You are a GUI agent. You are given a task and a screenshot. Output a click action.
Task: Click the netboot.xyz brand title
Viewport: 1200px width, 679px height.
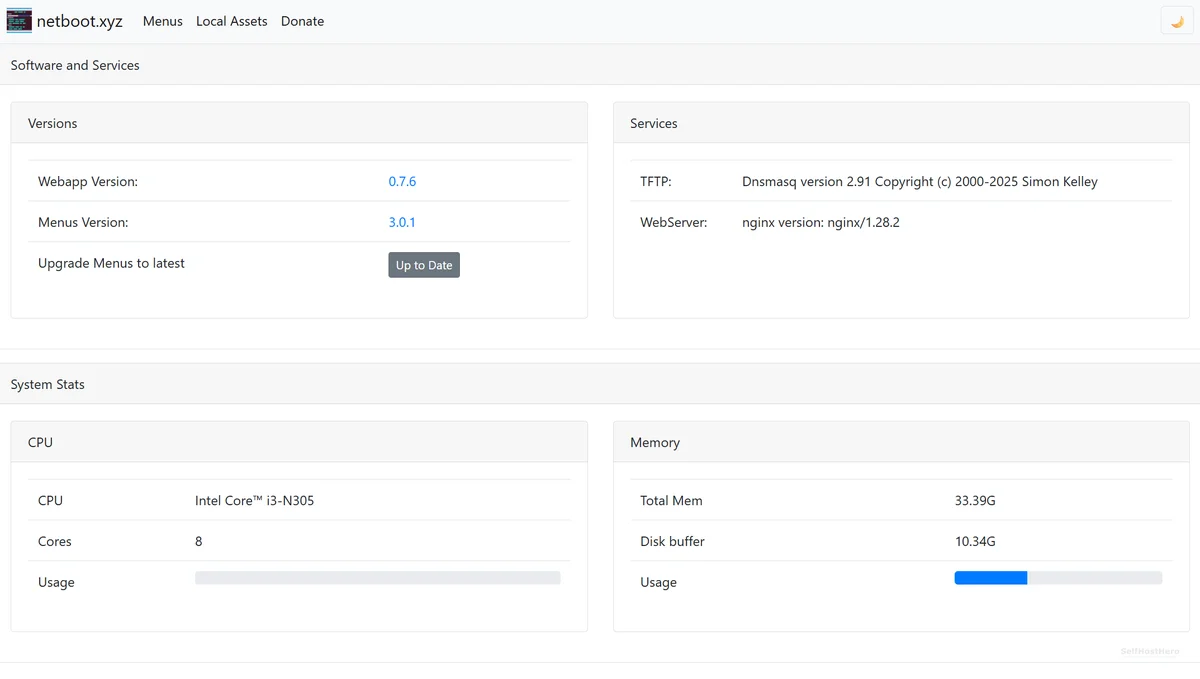[80, 21]
